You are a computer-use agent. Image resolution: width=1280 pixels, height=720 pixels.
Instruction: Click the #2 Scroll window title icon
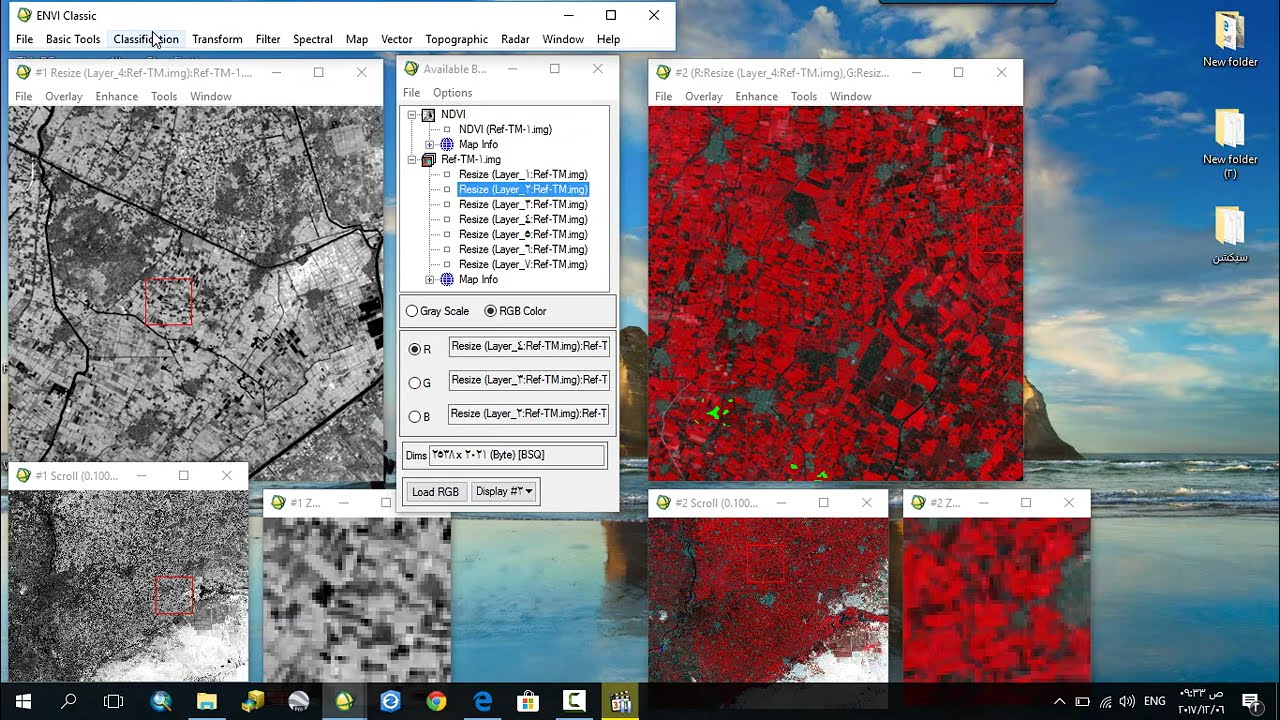point(663,503)
